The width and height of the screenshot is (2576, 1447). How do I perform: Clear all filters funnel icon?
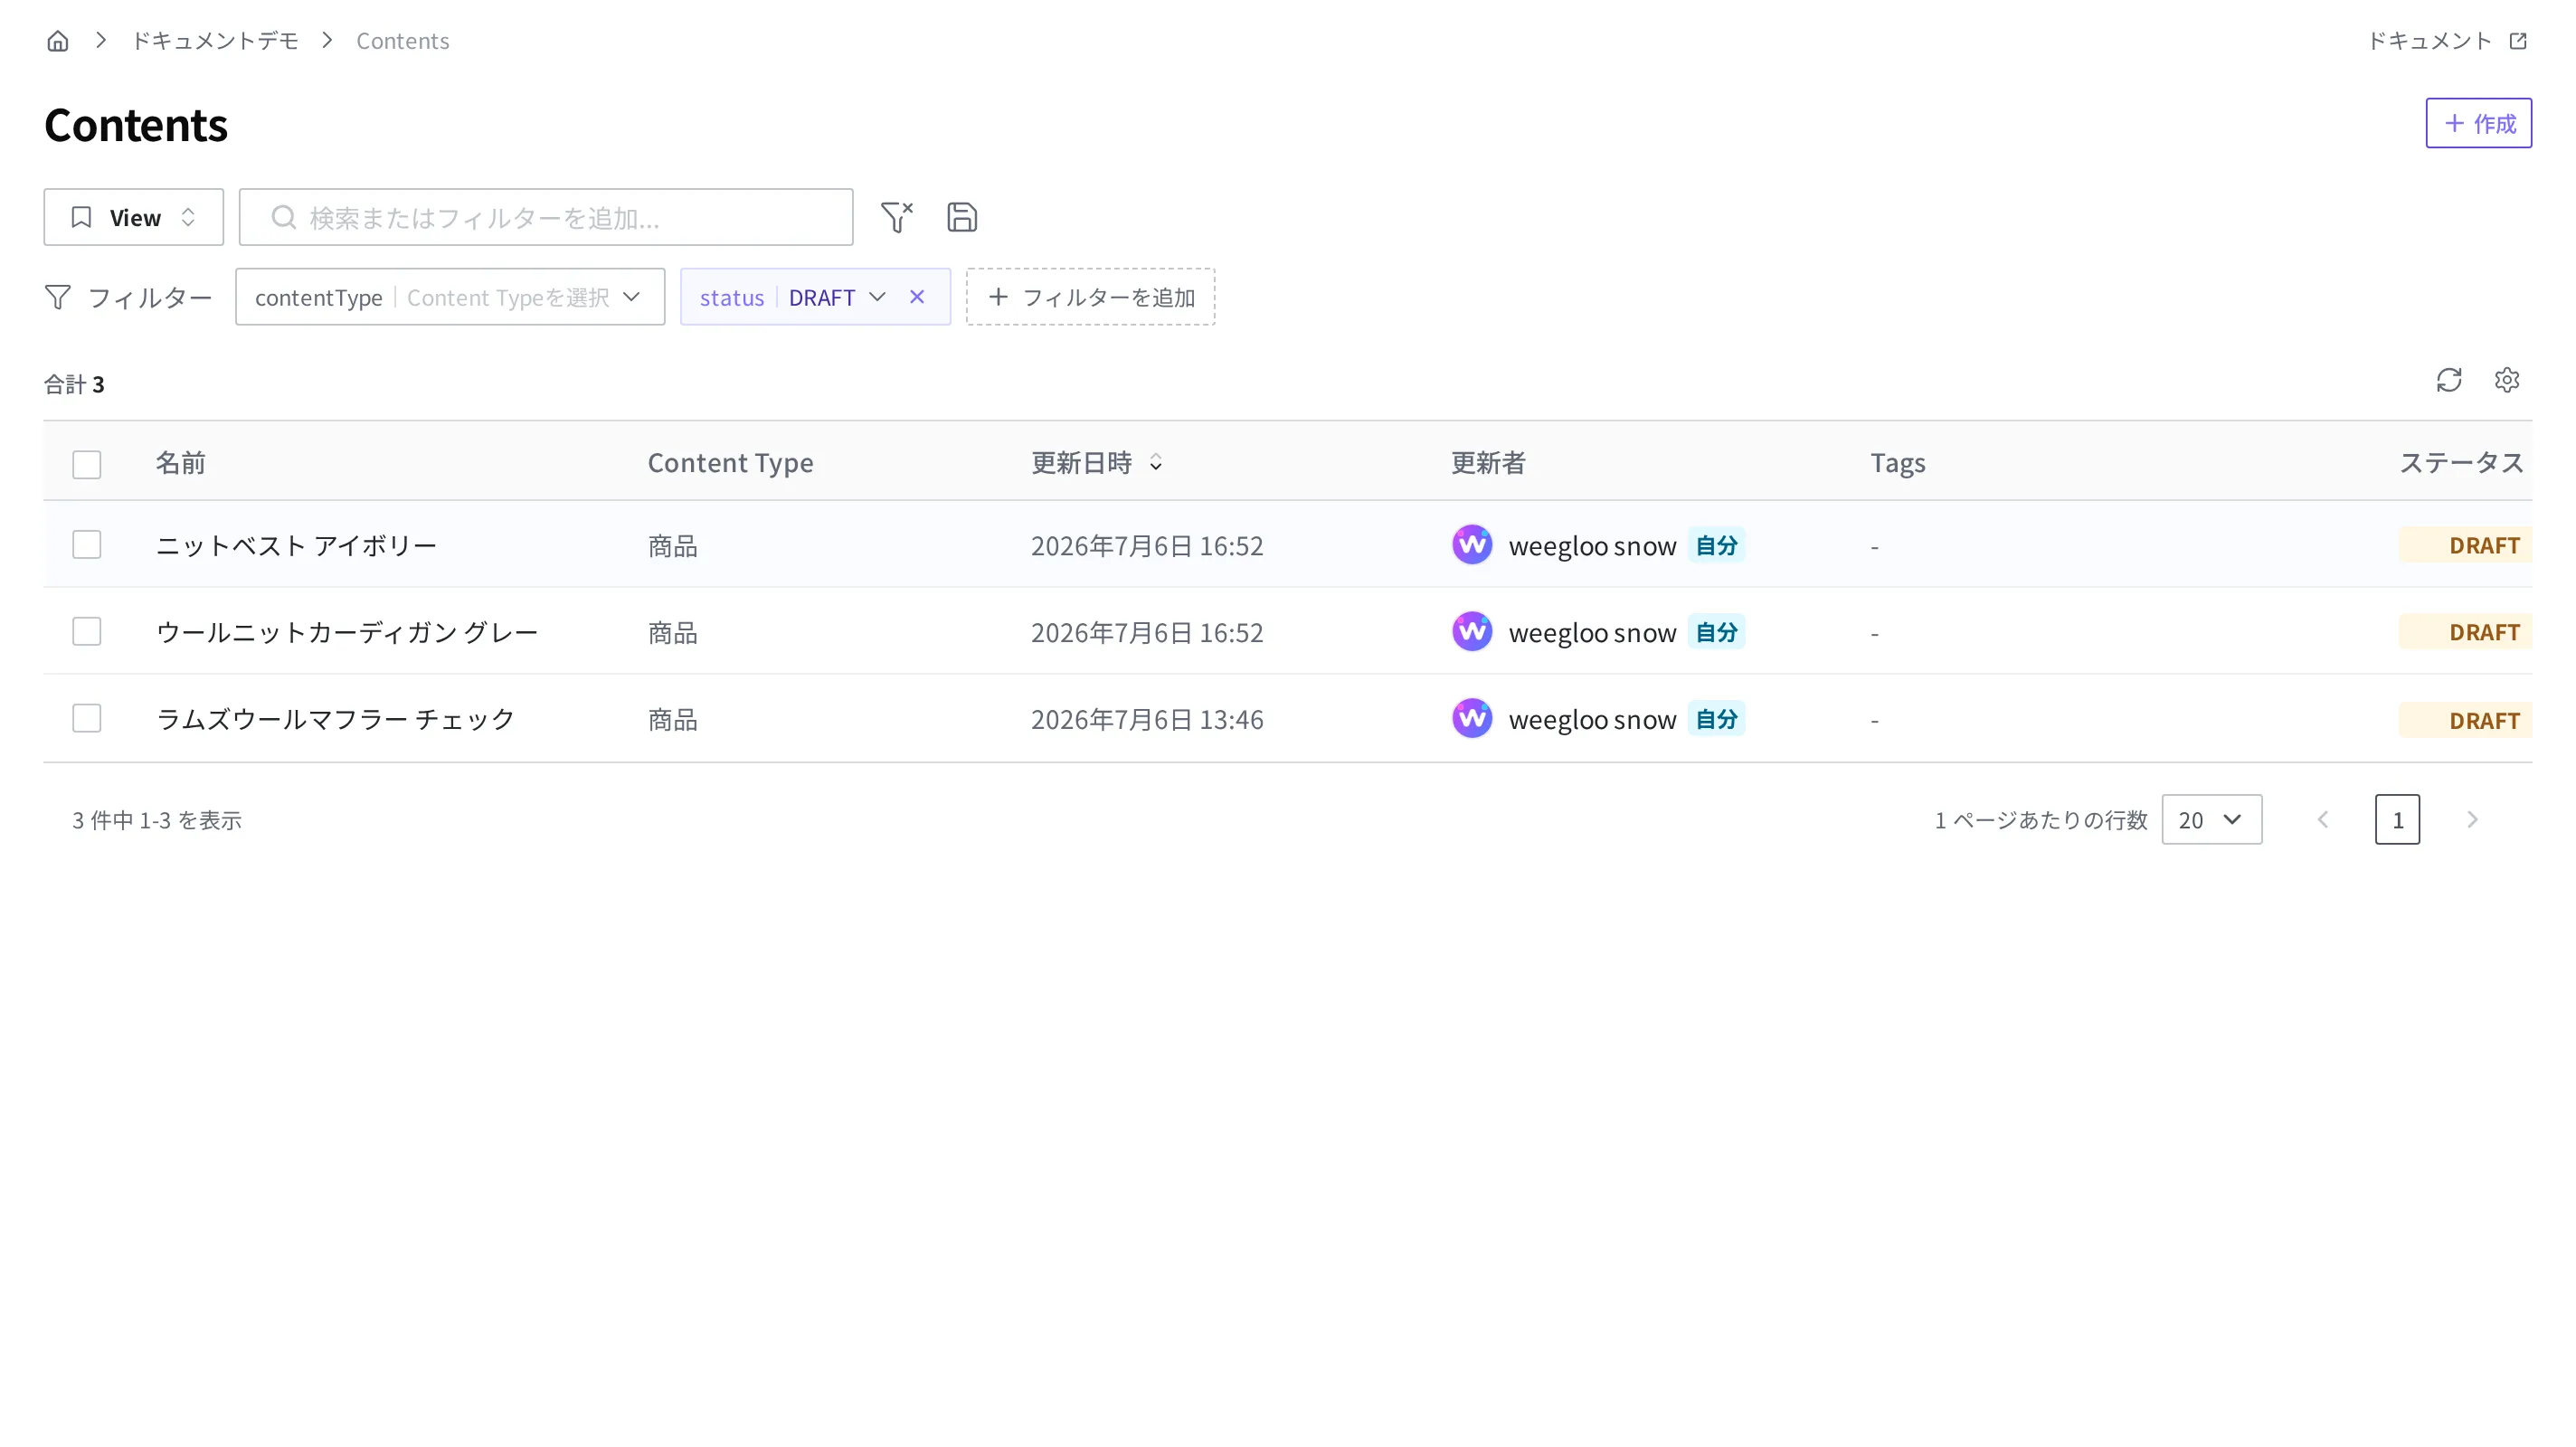(x=896, y=217)
